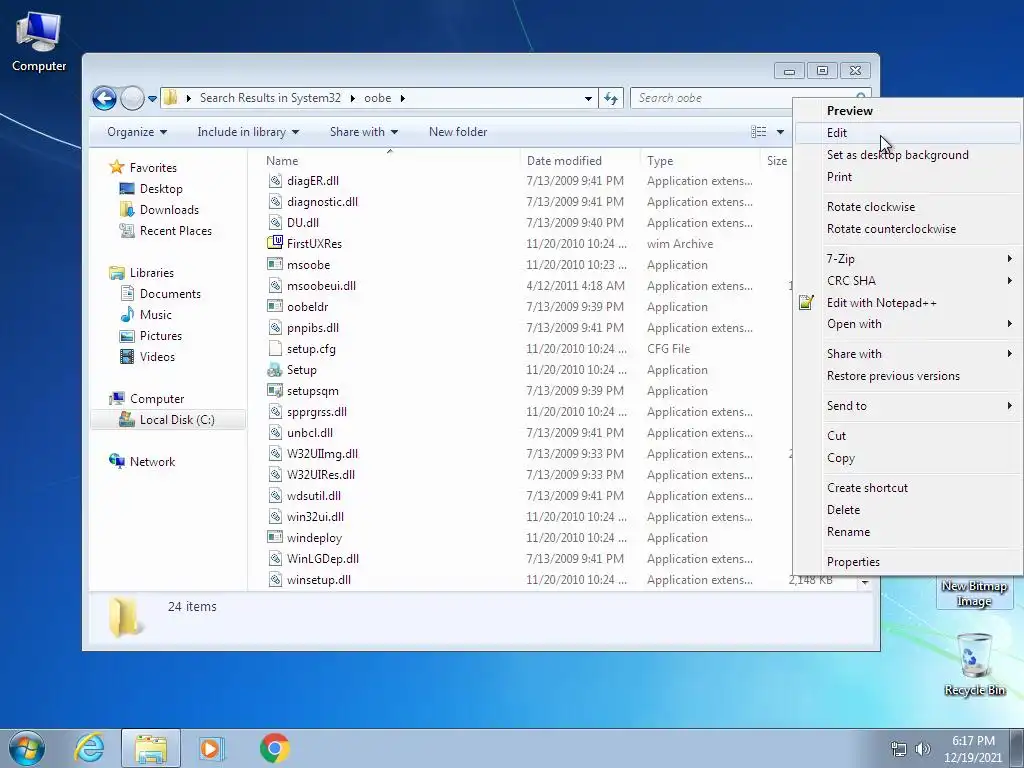Click the Refresh button beside address bar

[611, 98]
